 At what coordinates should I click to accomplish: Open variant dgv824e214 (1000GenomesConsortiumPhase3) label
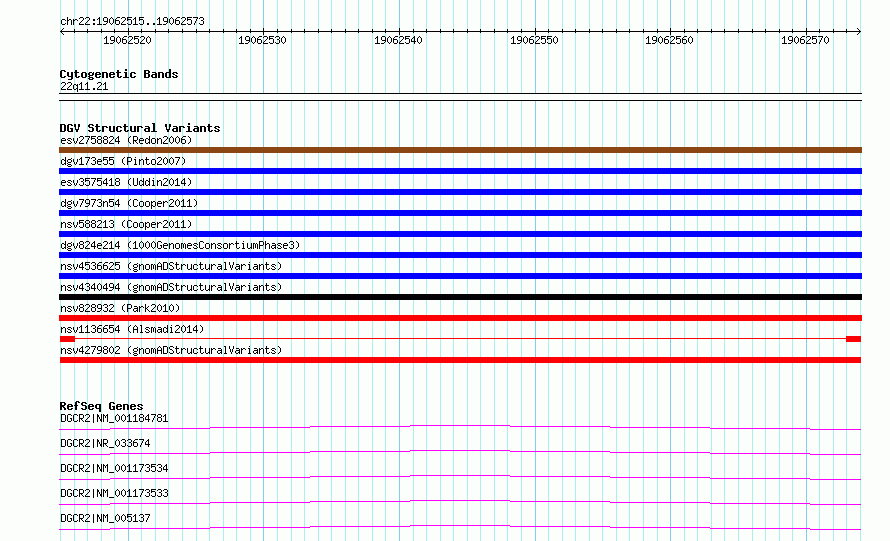coord(180,245)
